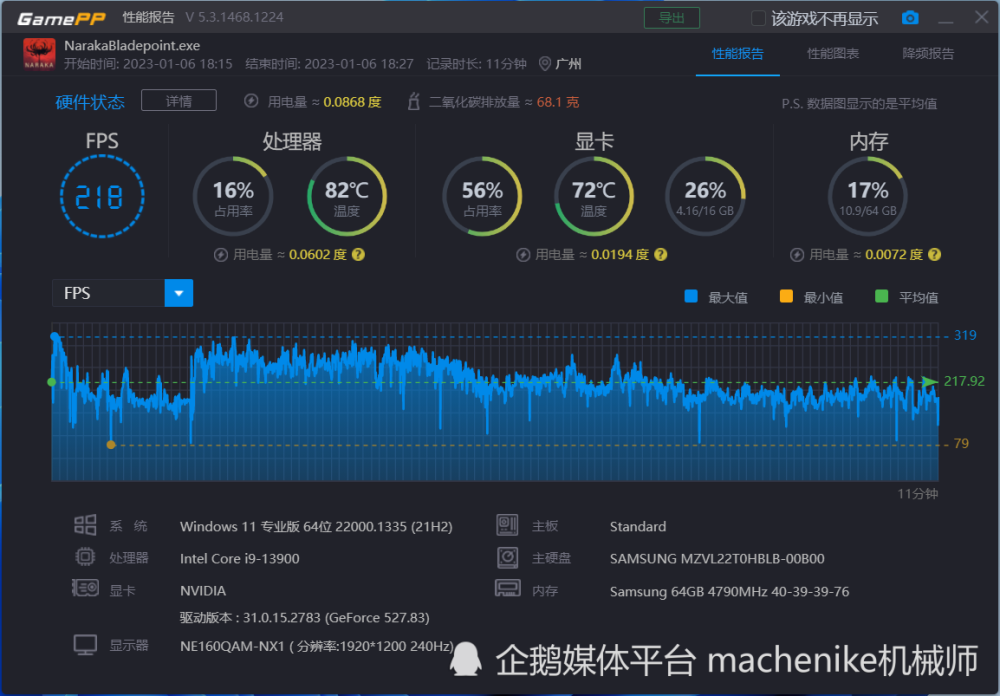The image size is (1000, 696).
Task: Switch to the 降频报告 tab
Action: click(x=928, y=54)
